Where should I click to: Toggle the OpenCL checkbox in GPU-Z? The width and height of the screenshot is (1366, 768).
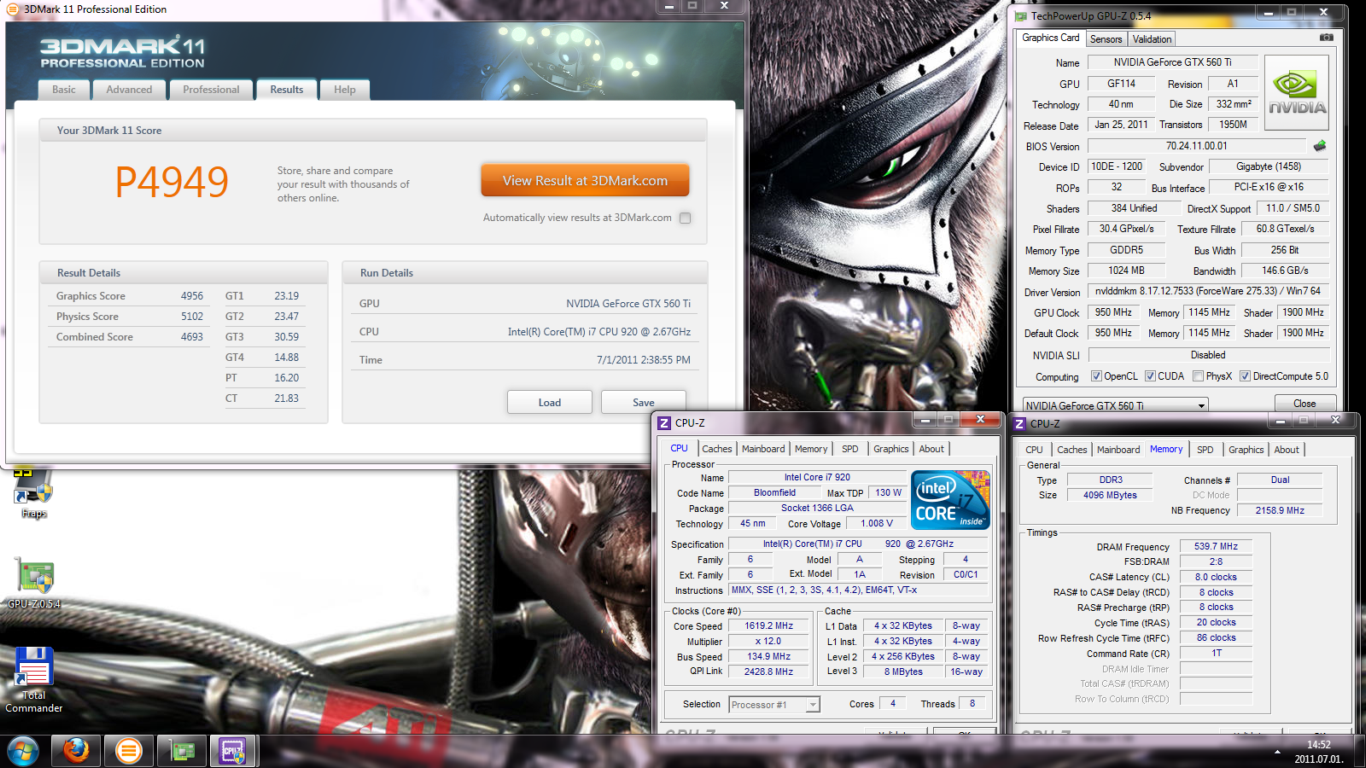pos(1095,377)
